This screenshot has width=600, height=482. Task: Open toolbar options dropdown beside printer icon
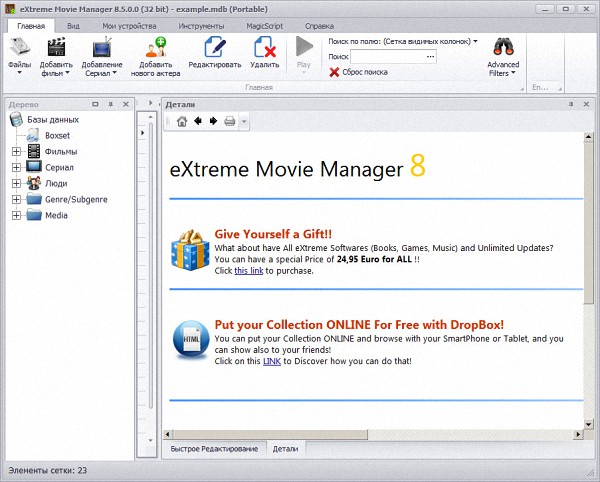coord(244,122)
